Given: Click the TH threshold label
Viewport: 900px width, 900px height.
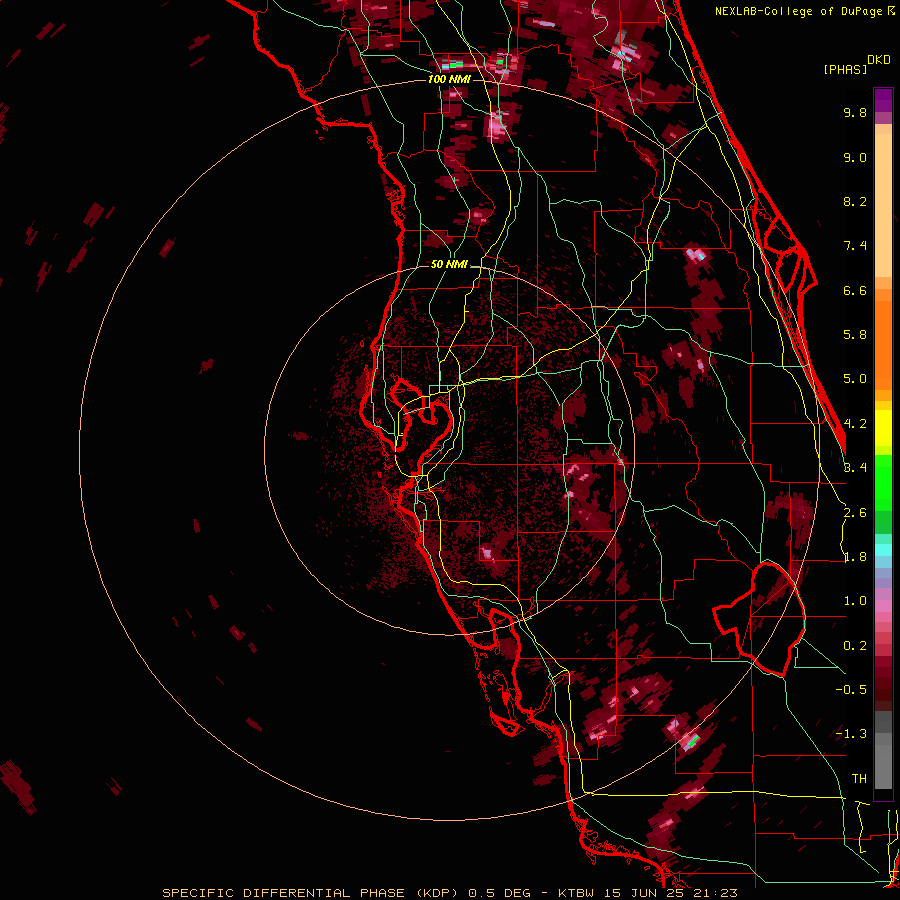Looking at the screenshot, I should (x=859, y=778).
